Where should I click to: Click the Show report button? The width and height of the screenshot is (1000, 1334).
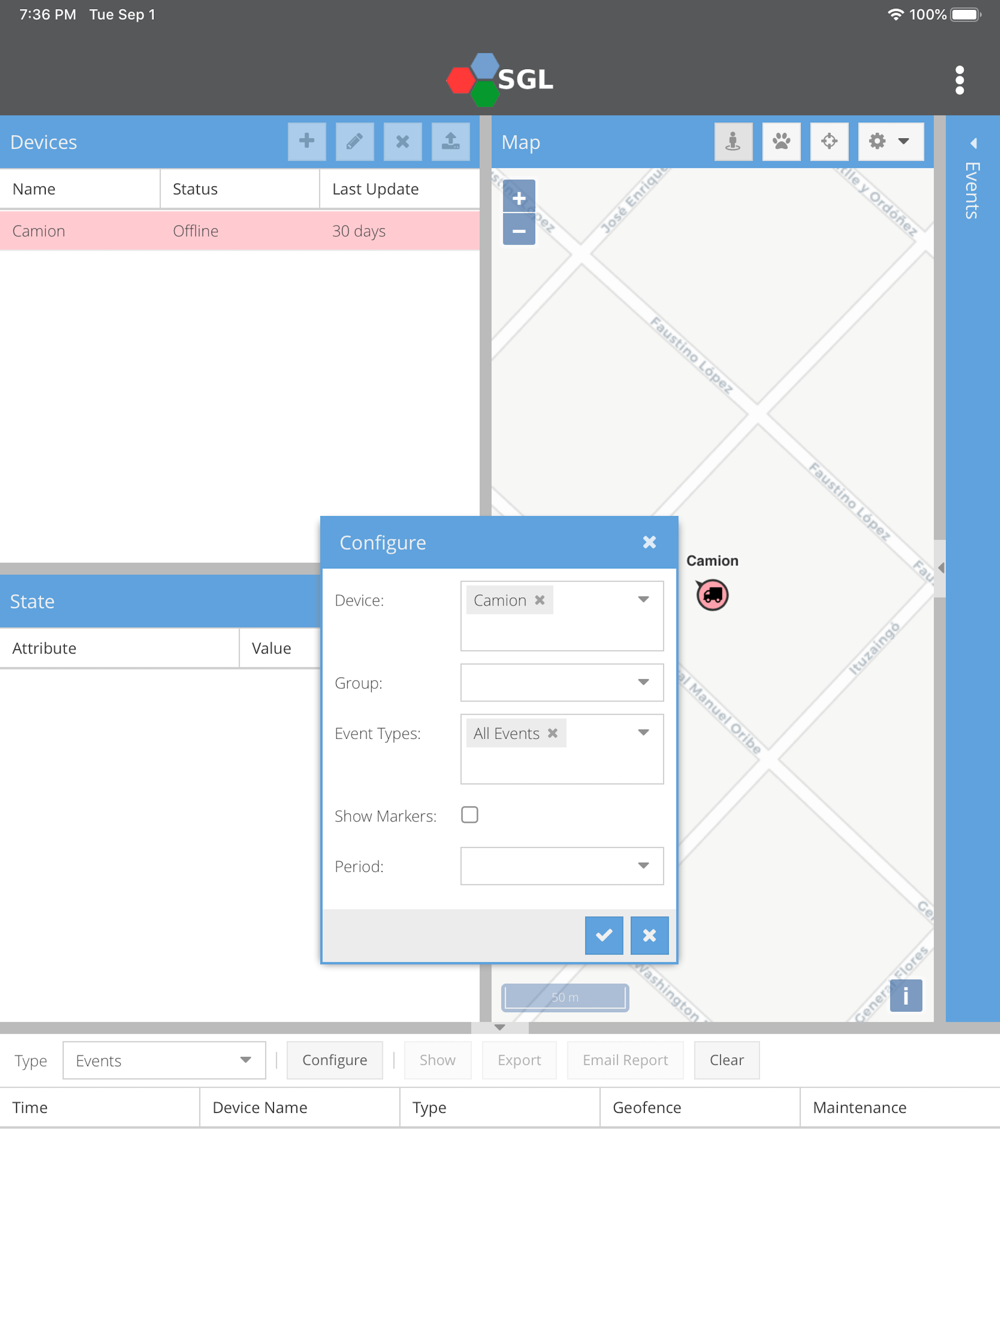point(438,1060)
